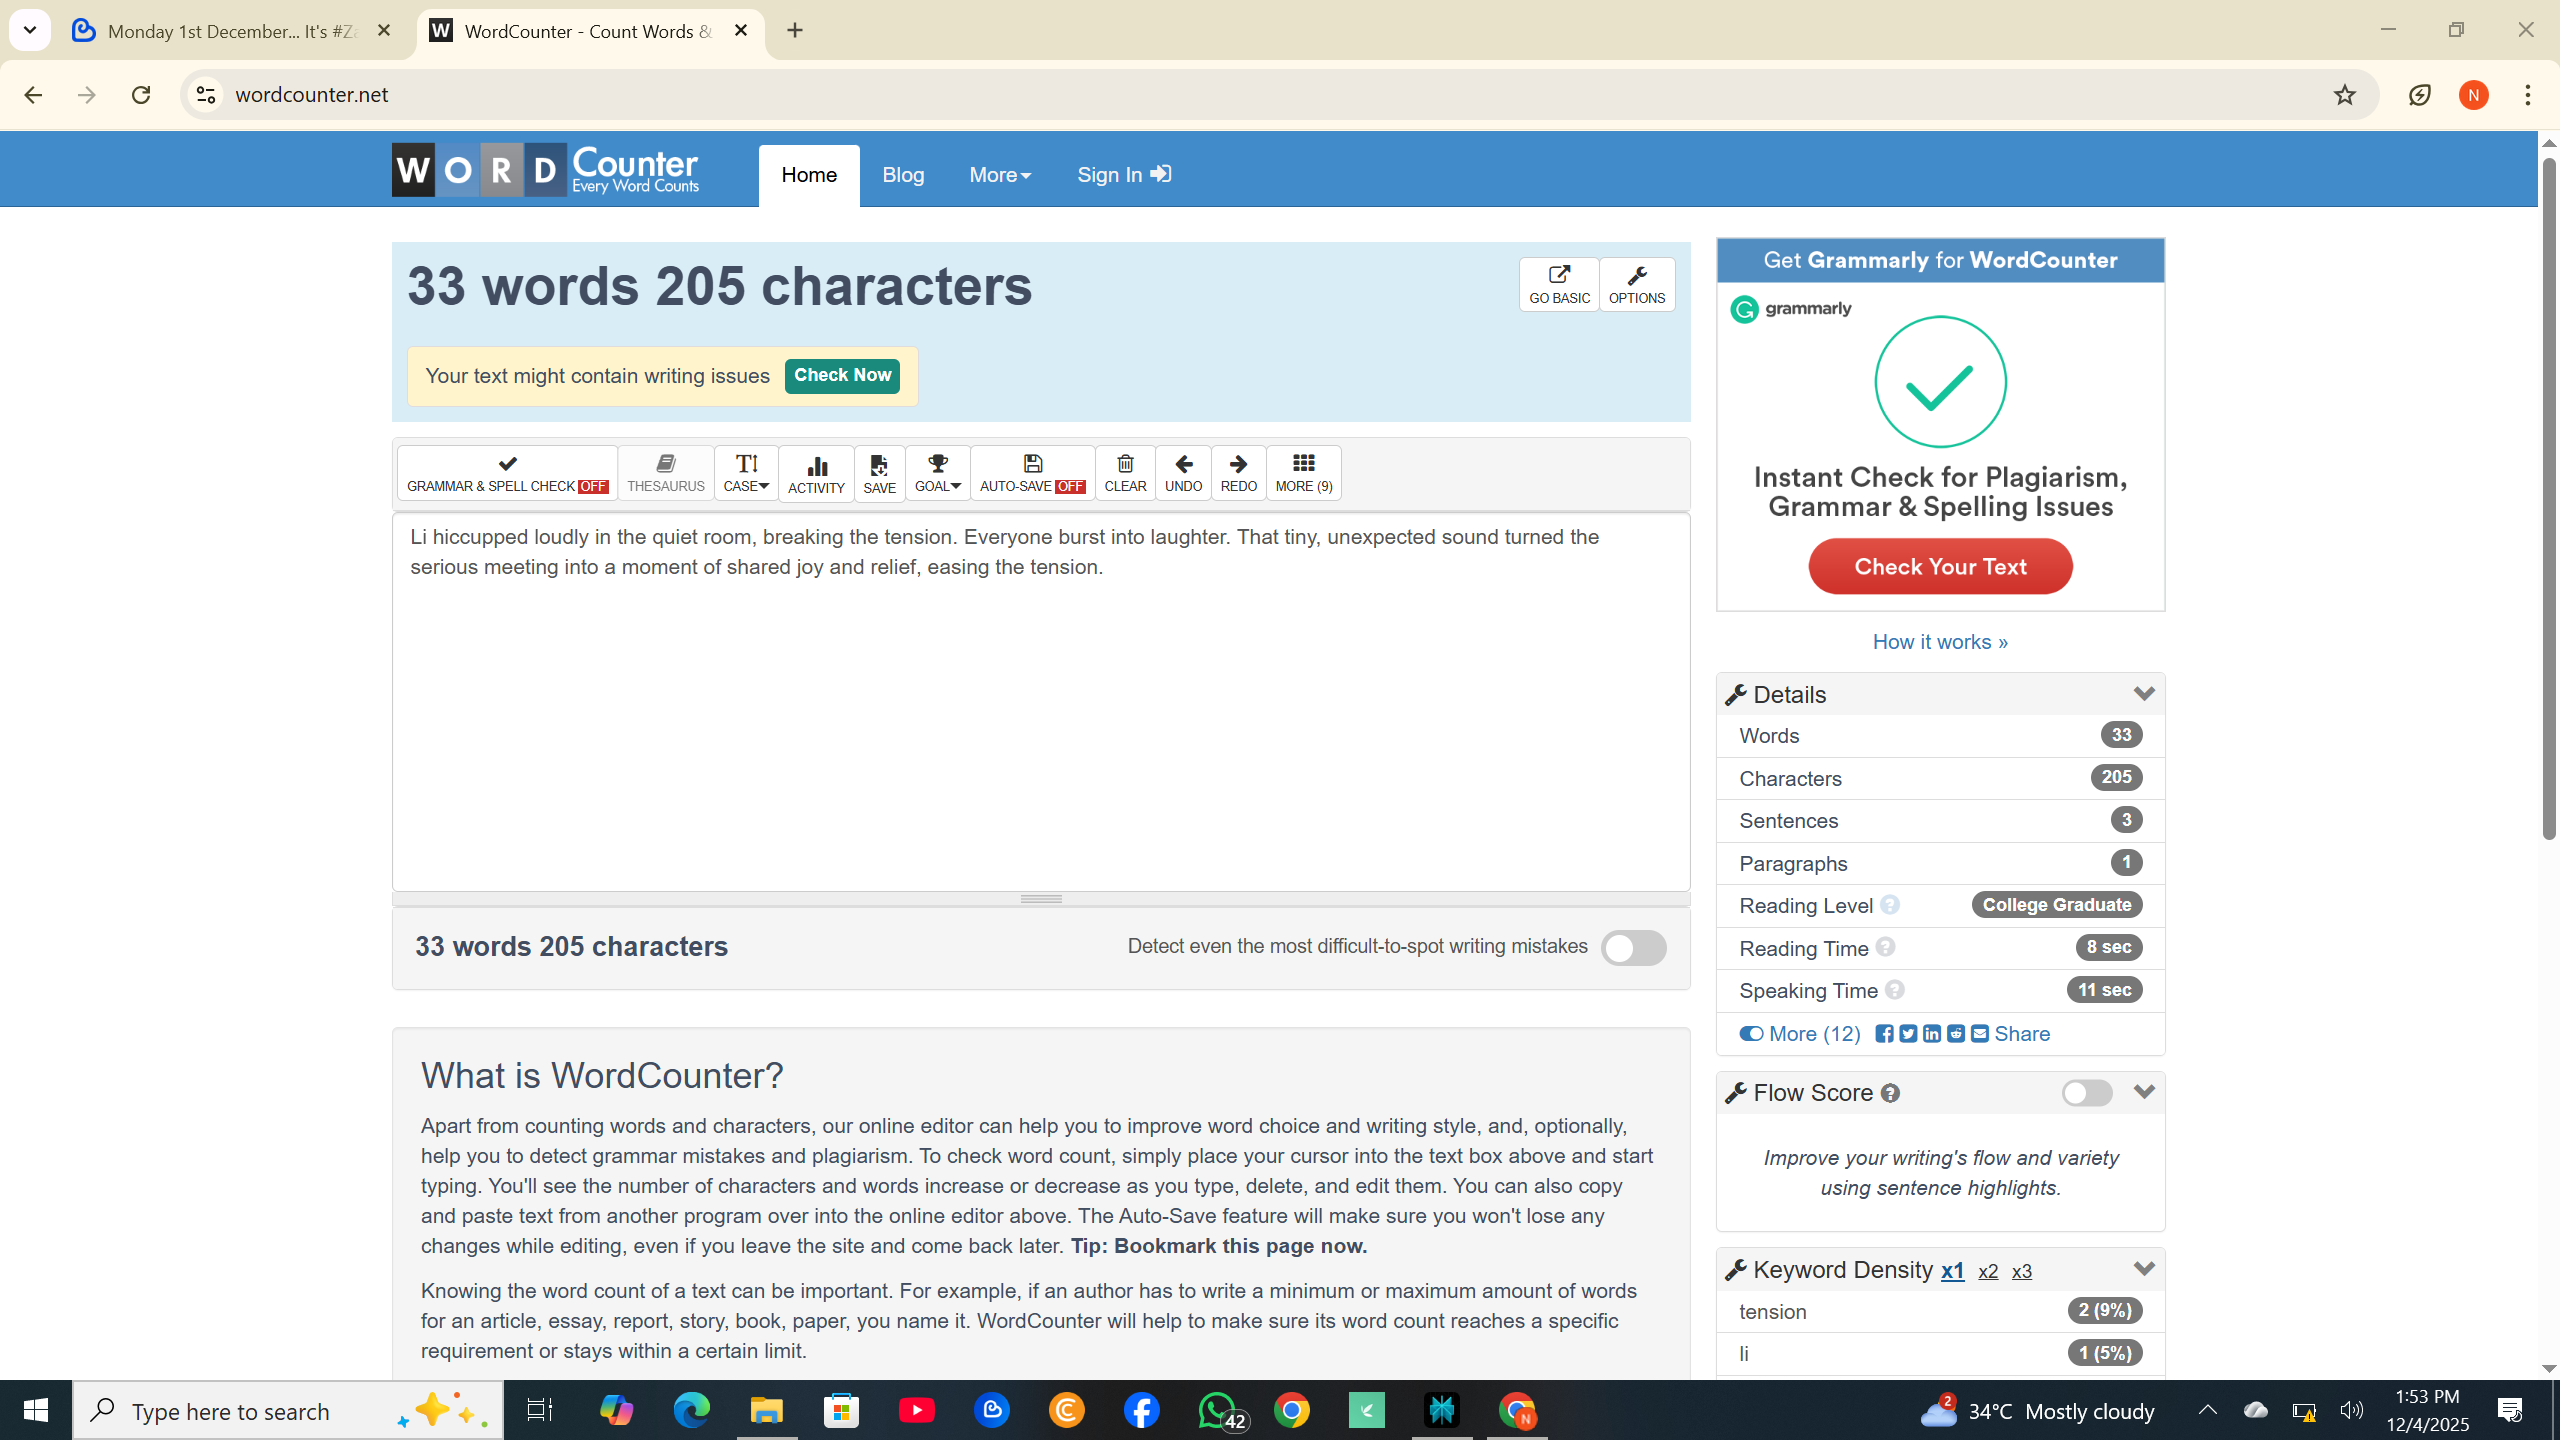This screenshot has width=2560, height=1440.
Task: Enable detect writing mistakes switch
Action: [1633, 948]
